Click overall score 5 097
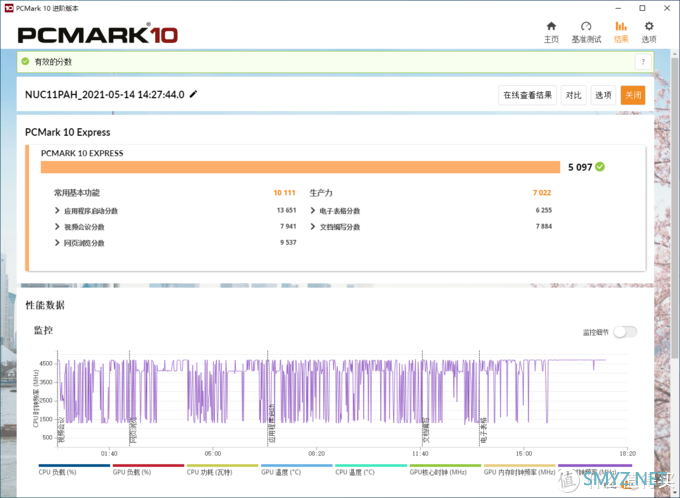This screenshot has height=498, width=680. [x=580, y=167]
